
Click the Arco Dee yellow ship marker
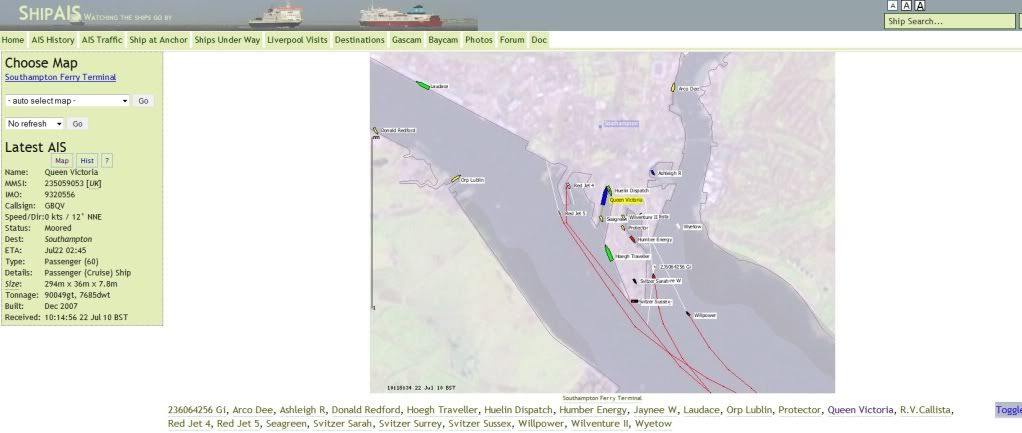pyautogui.click(x=673, y=87)
